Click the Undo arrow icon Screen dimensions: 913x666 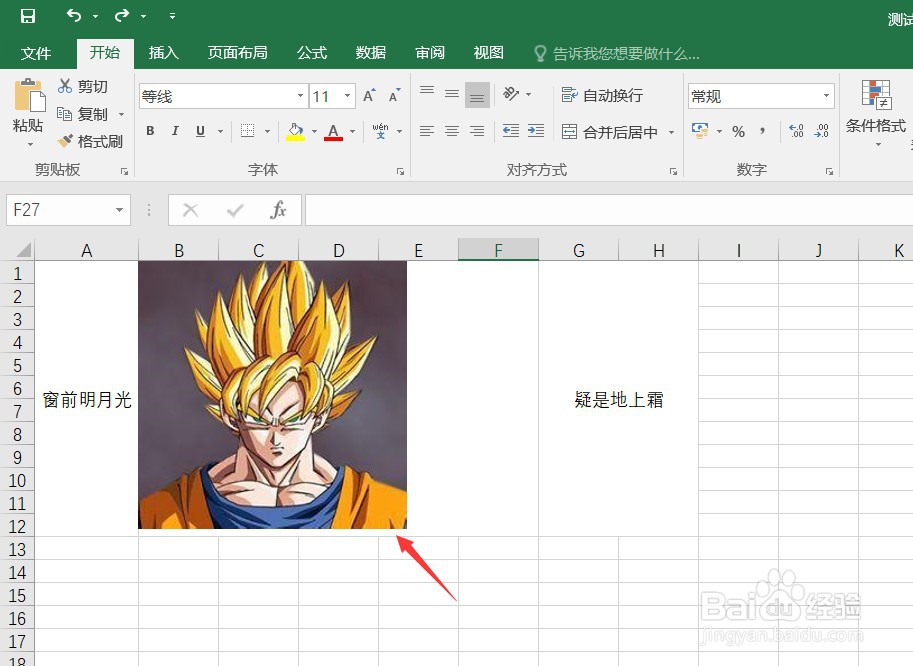click(73, 15)
